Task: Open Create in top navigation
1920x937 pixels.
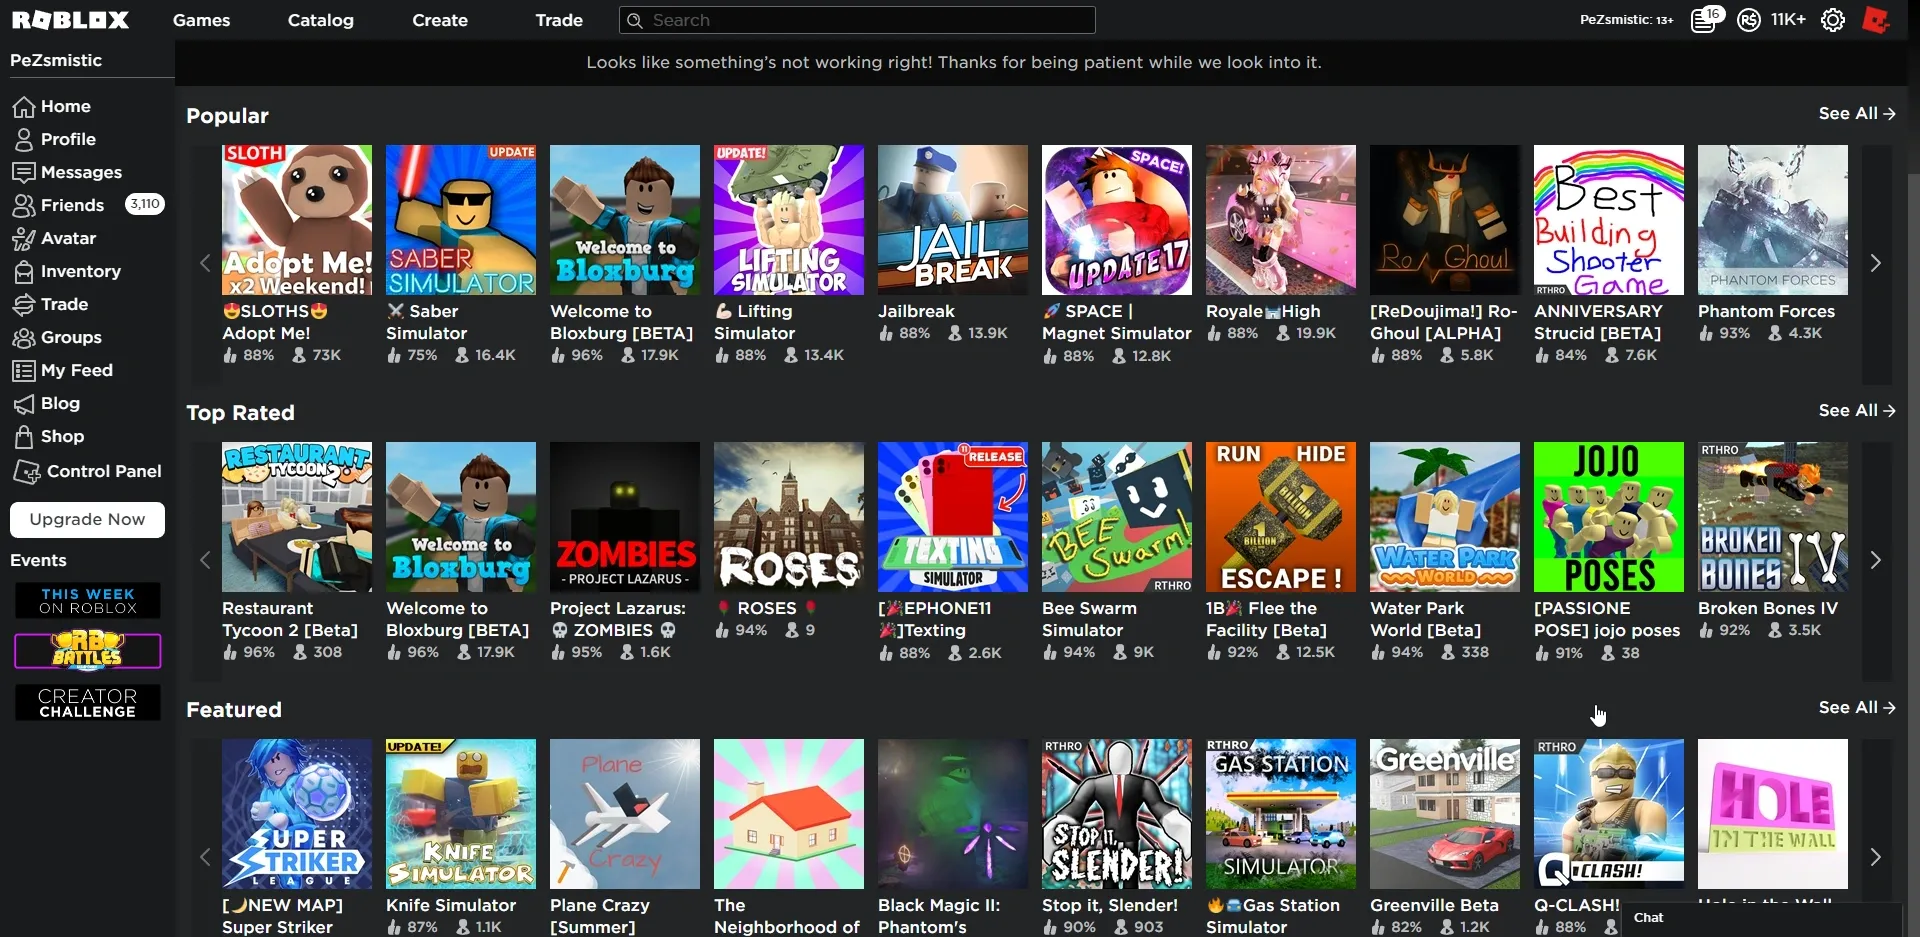Action: 440,20
